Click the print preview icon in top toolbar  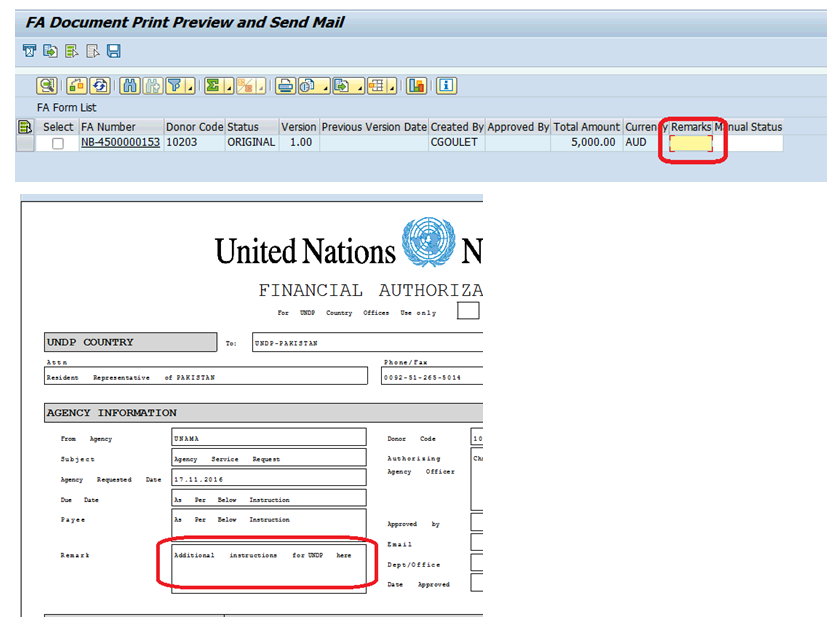29,51
